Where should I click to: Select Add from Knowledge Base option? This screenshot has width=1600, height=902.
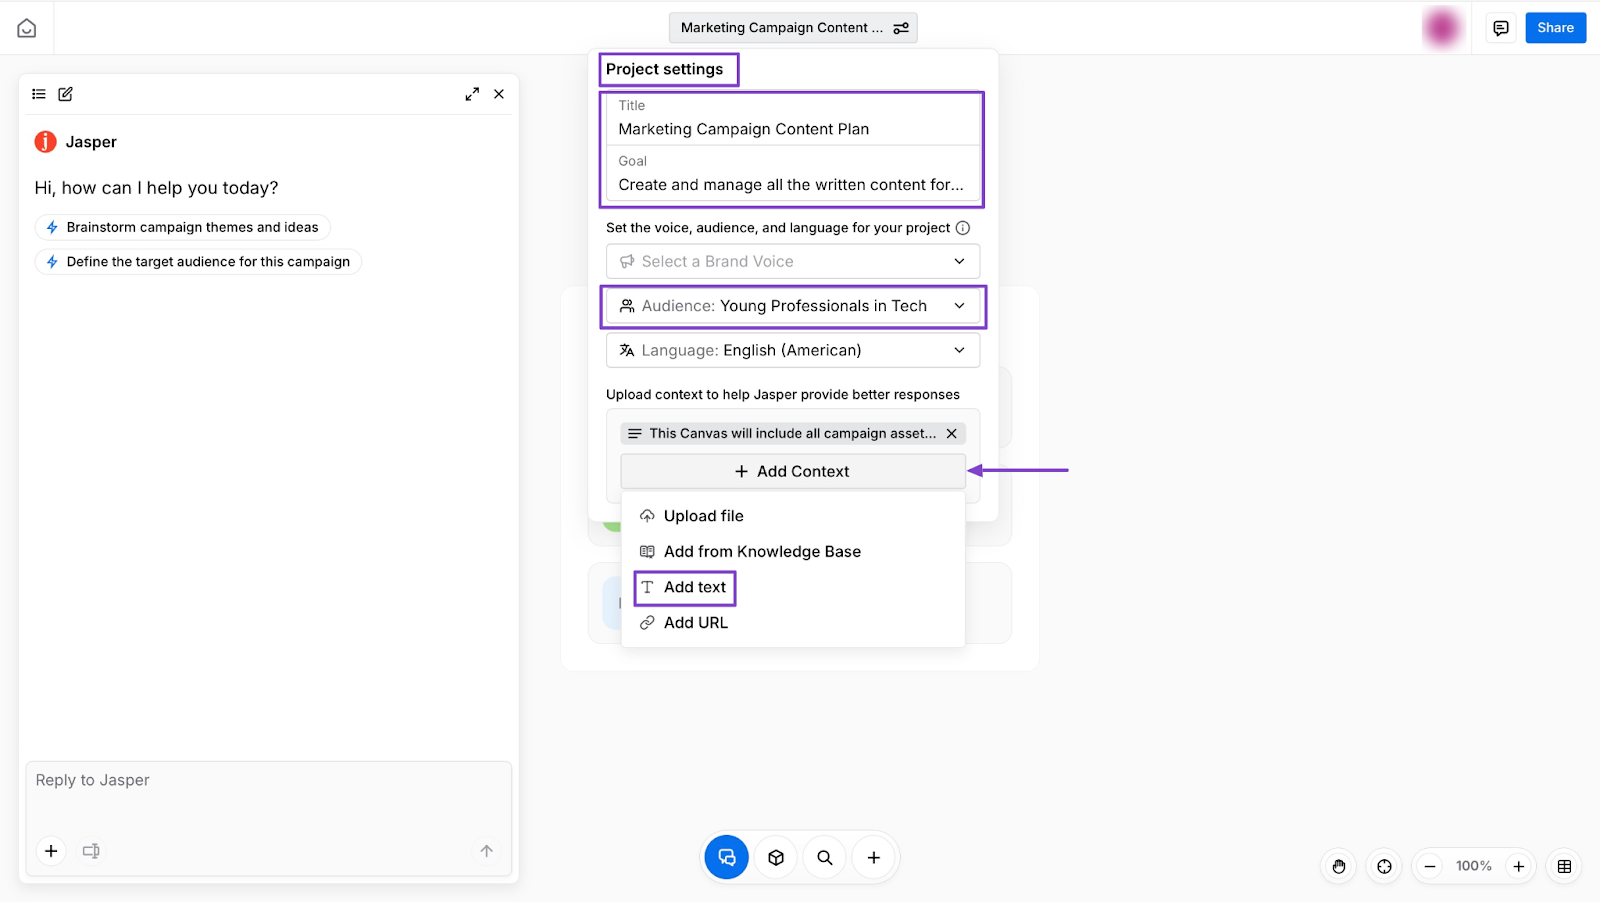793,552
